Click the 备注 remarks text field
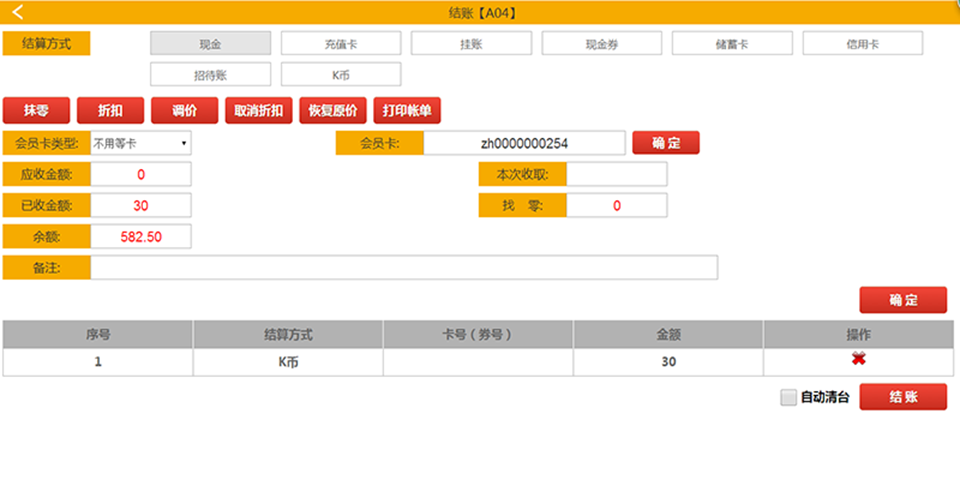 point(403,268)
